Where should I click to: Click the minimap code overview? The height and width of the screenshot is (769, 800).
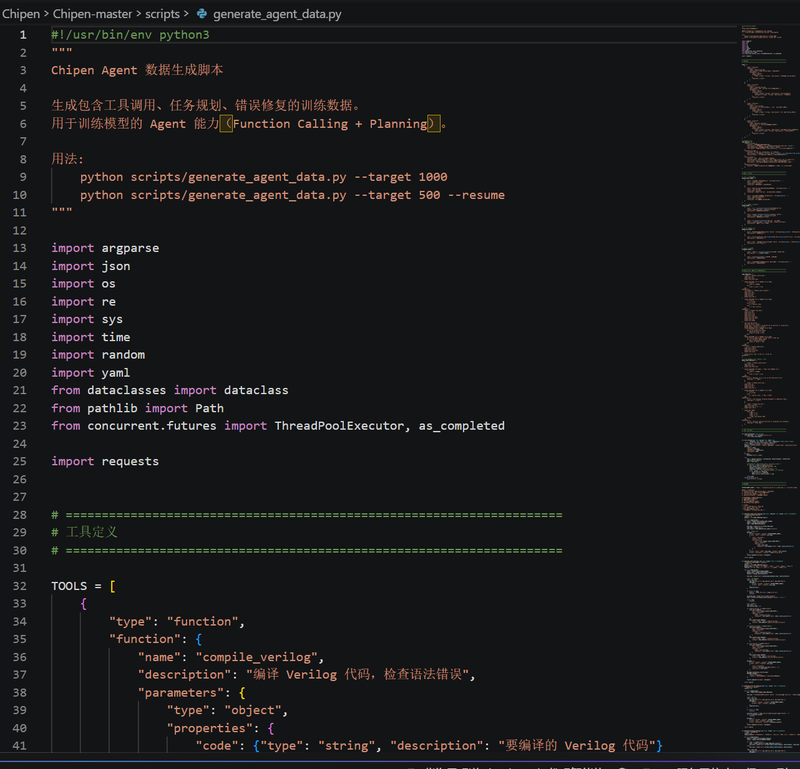pyautogui.click(x=769, y=388)
